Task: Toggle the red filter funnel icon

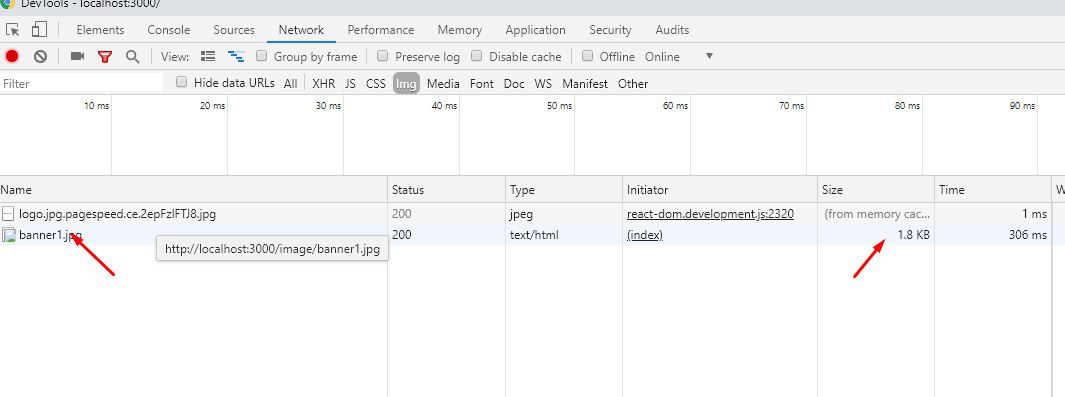Action: pos(105,57)
